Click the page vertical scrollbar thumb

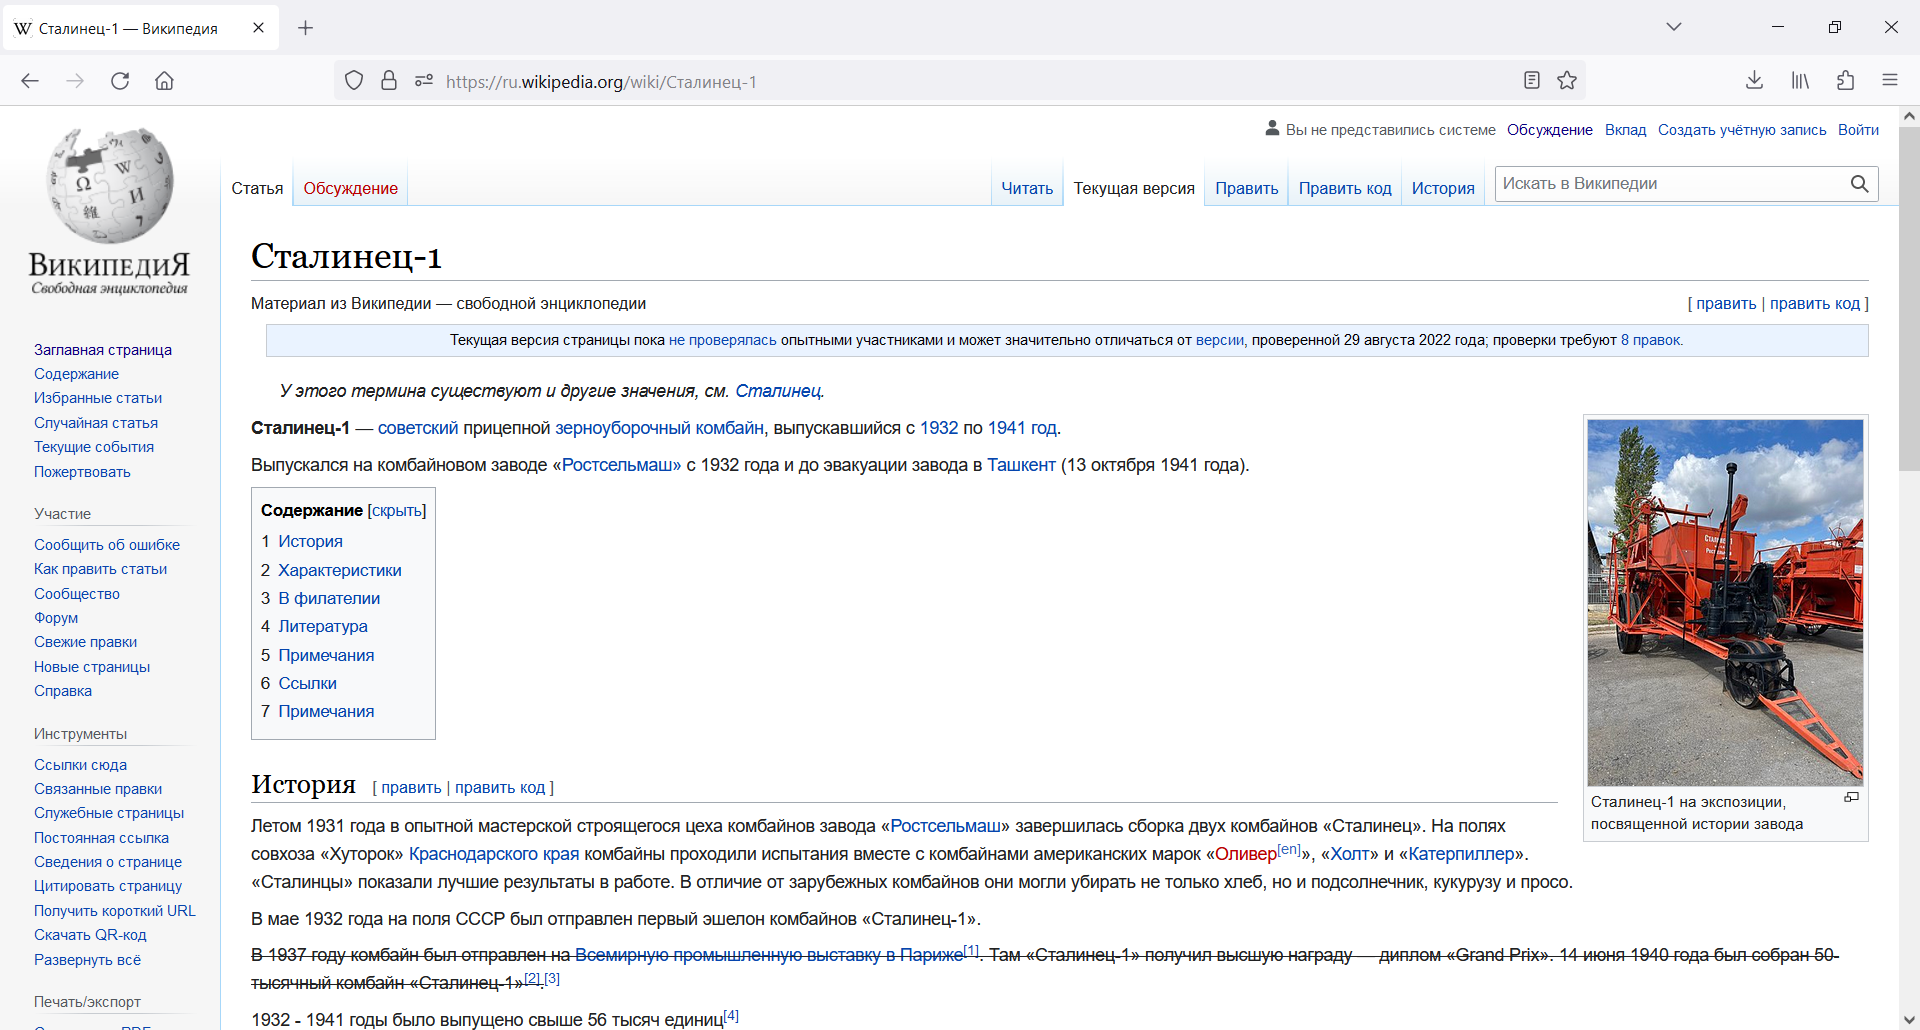click(1908, 300)
